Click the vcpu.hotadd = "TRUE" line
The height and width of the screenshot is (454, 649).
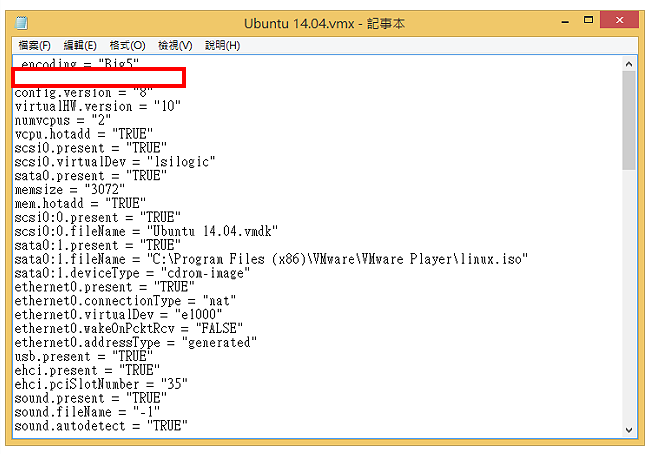84,134
